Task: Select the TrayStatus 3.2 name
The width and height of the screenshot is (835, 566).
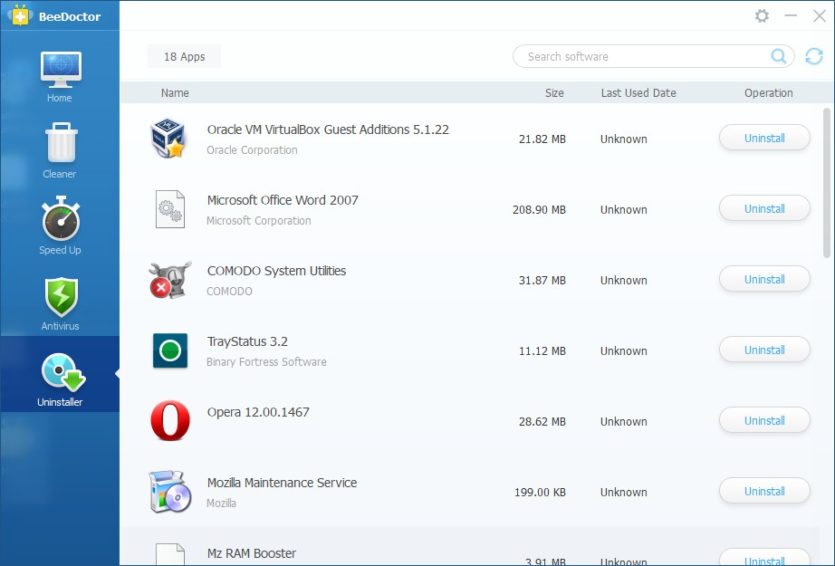Action: tap(247, 341)
